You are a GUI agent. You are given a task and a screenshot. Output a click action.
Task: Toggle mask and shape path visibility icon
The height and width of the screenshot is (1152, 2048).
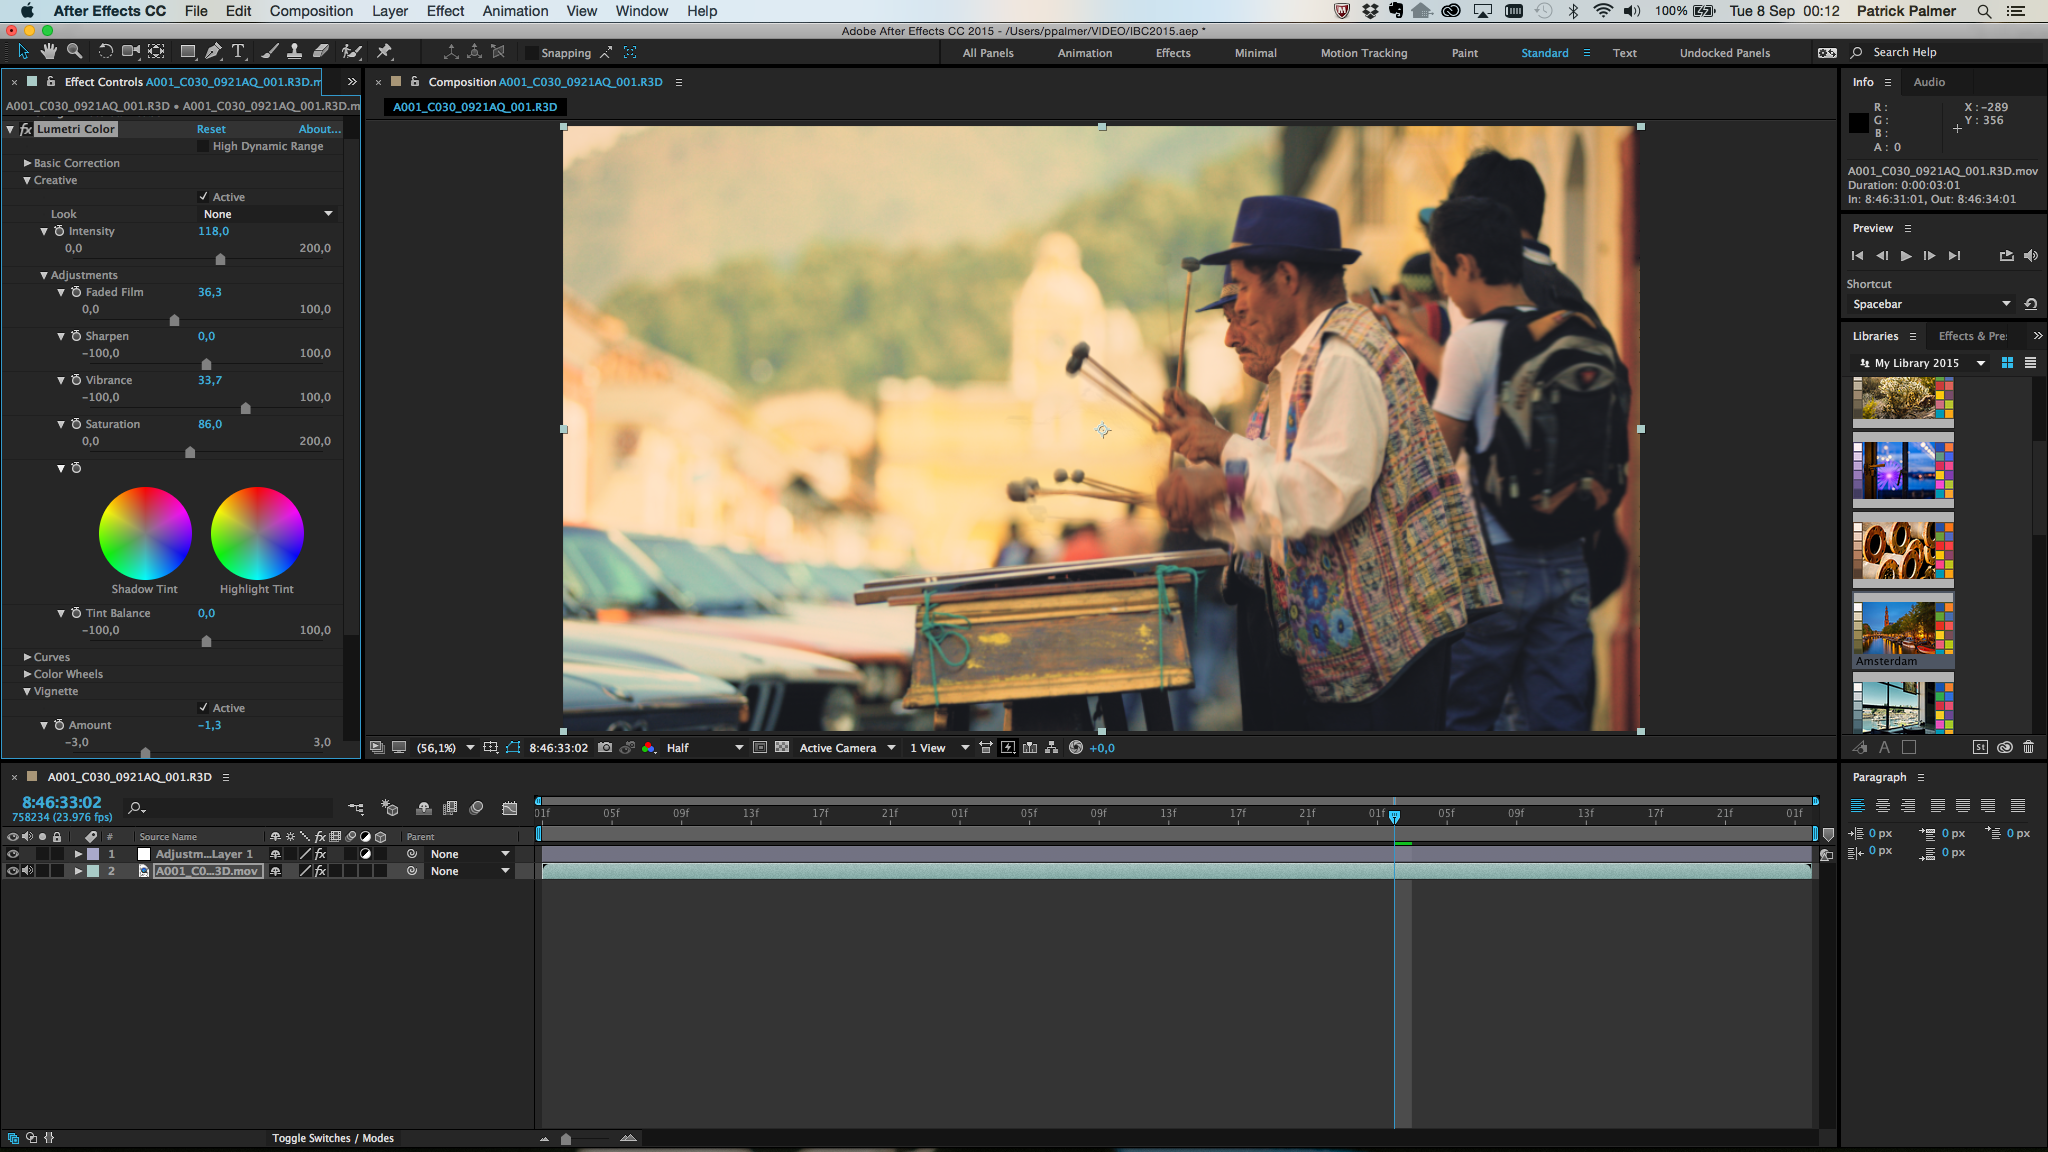(x=513, y=748)
